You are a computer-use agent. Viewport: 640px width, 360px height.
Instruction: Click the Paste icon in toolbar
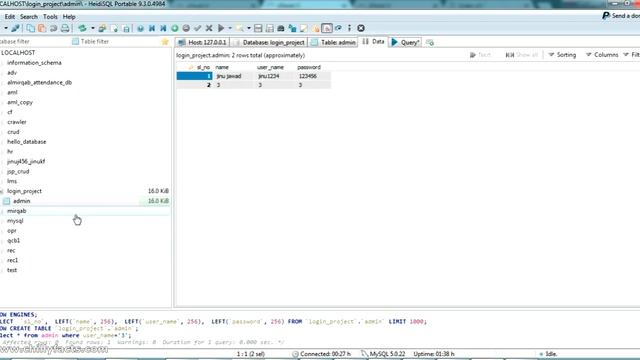(42, 28)
